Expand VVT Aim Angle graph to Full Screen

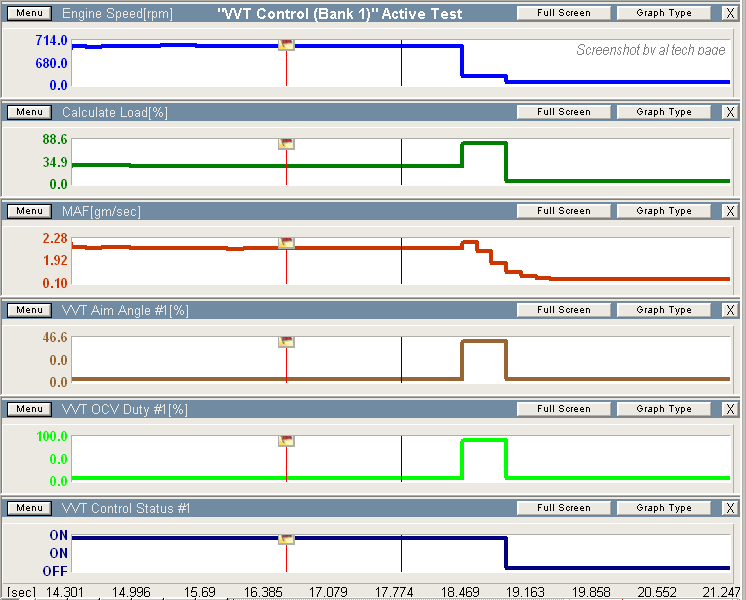[x=564, y=310]
